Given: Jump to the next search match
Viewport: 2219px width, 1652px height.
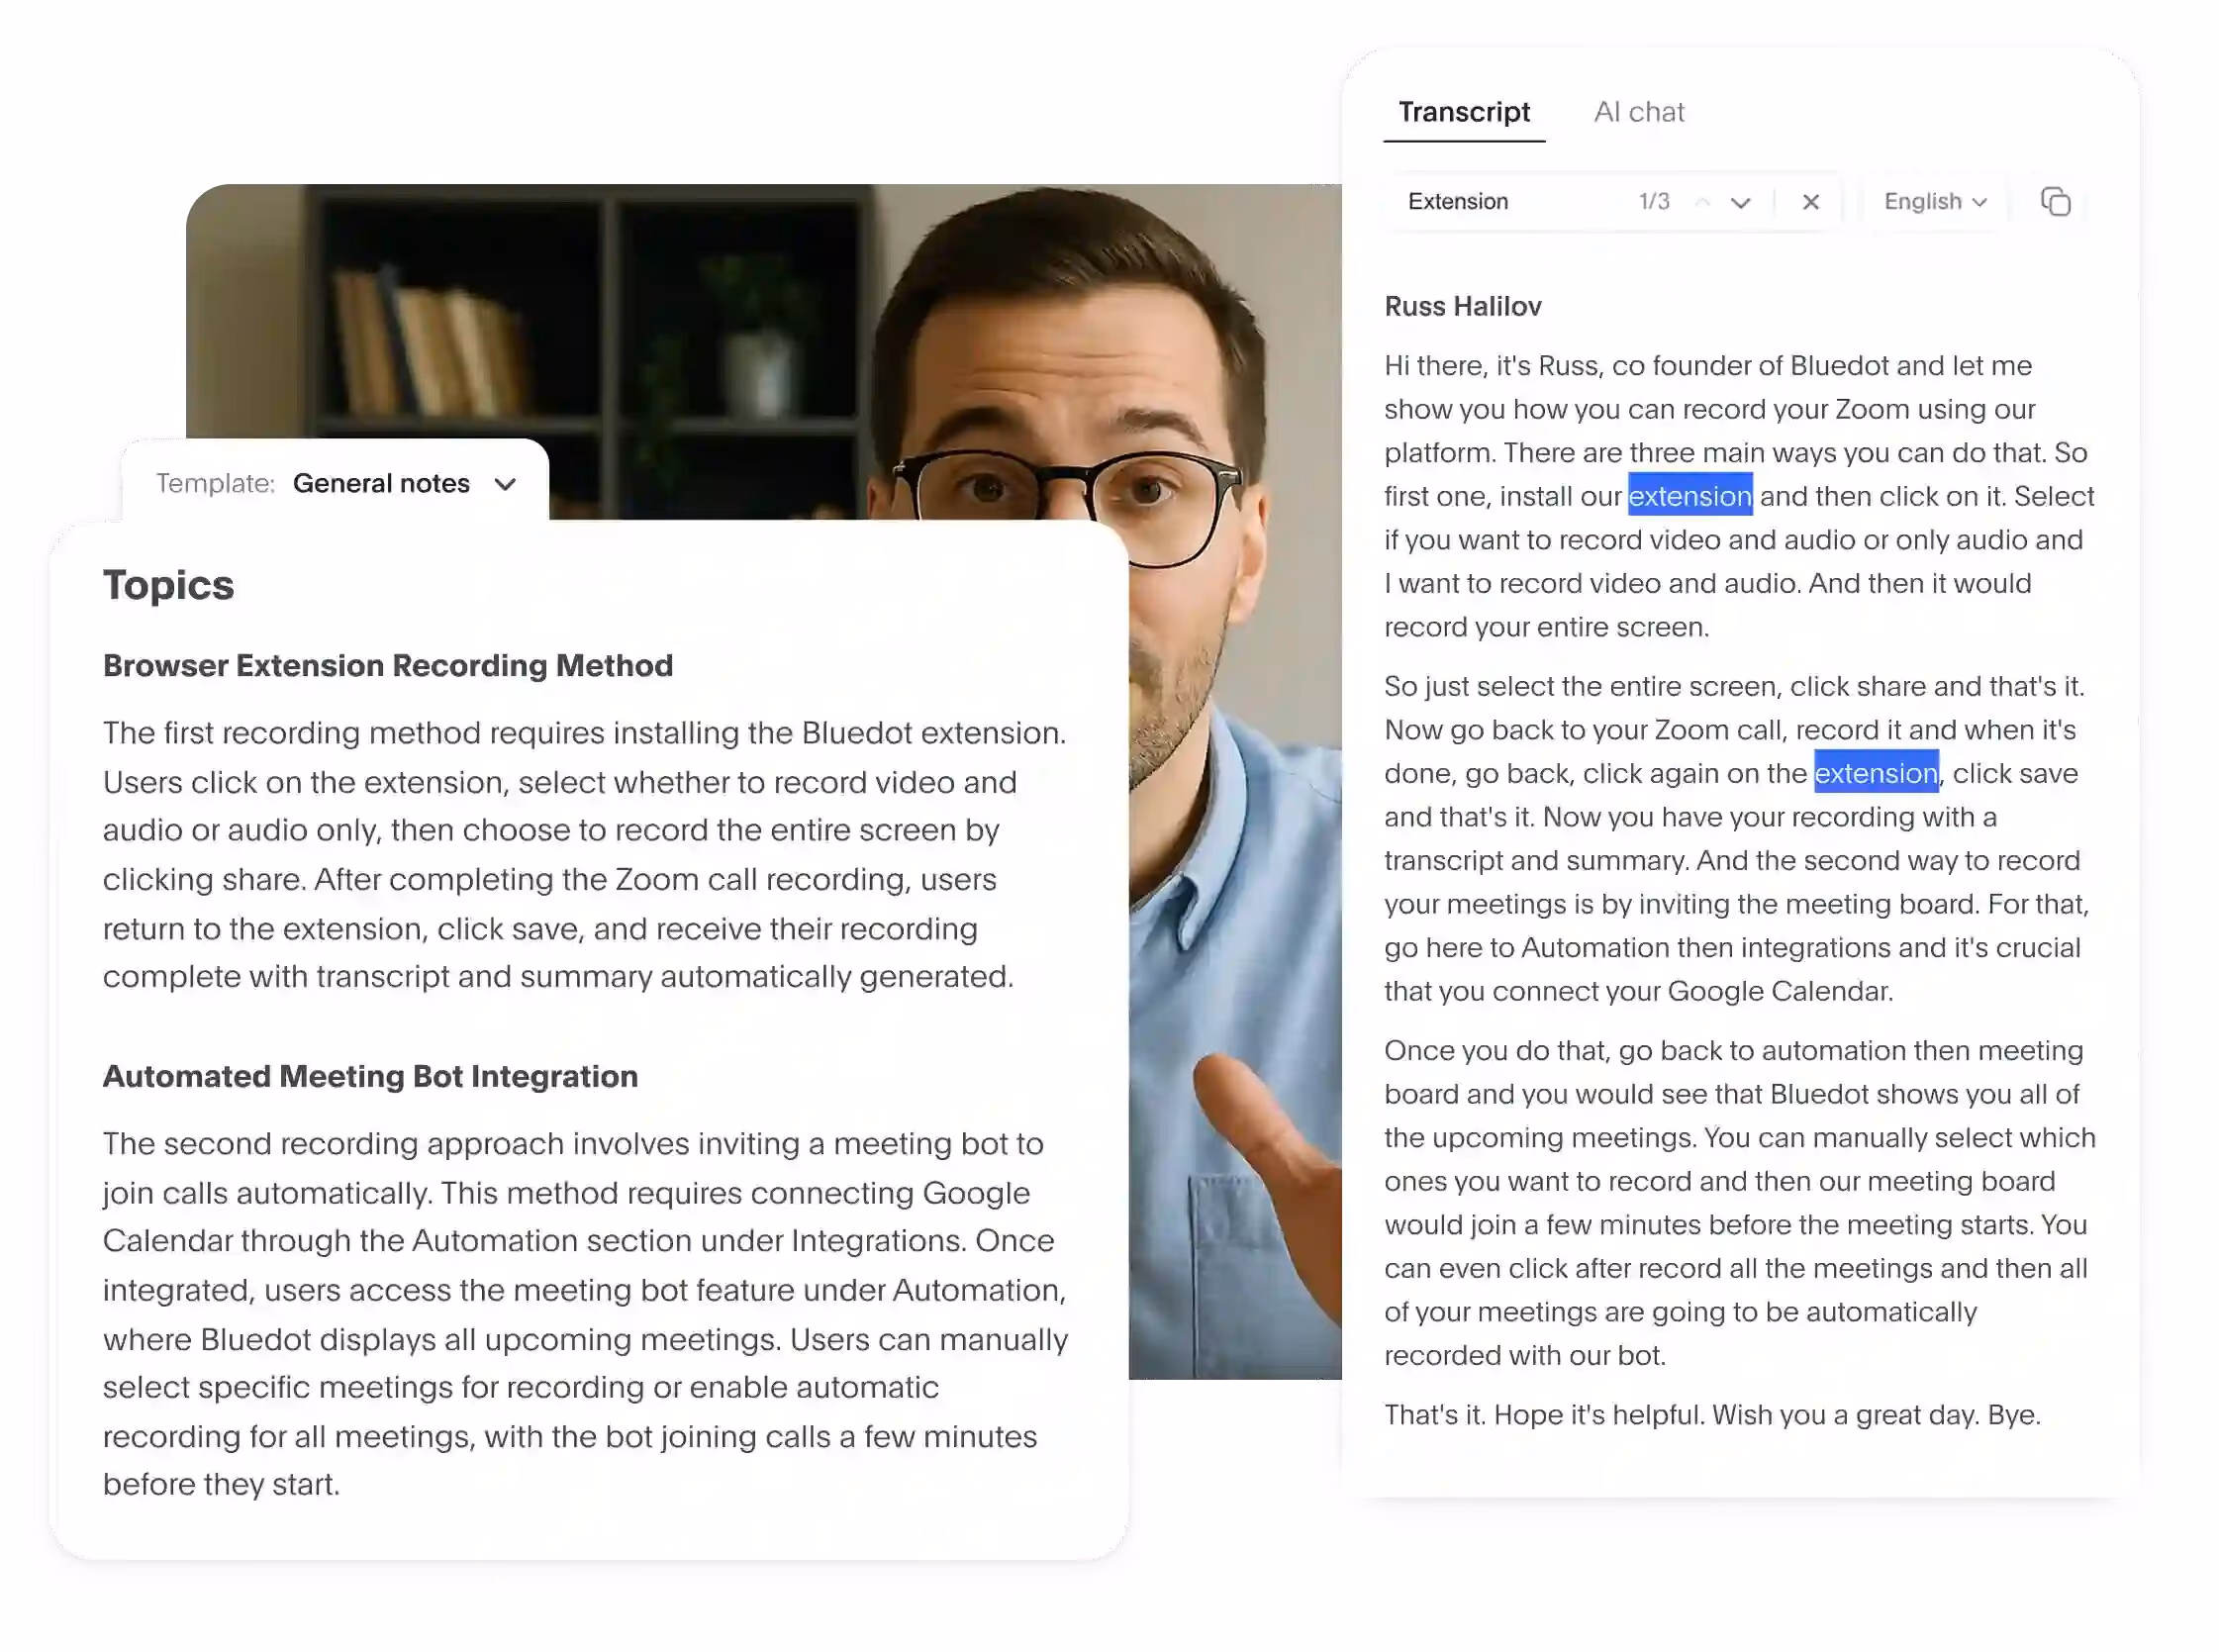Looking at the screenshot, I should click(x=1740, y=202).
